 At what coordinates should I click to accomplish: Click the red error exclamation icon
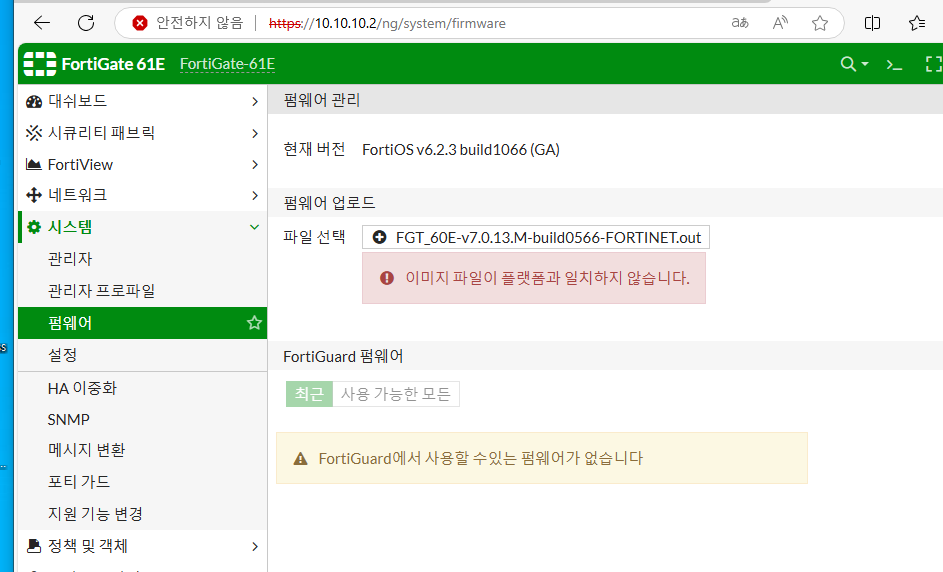[x=387, y=278]
